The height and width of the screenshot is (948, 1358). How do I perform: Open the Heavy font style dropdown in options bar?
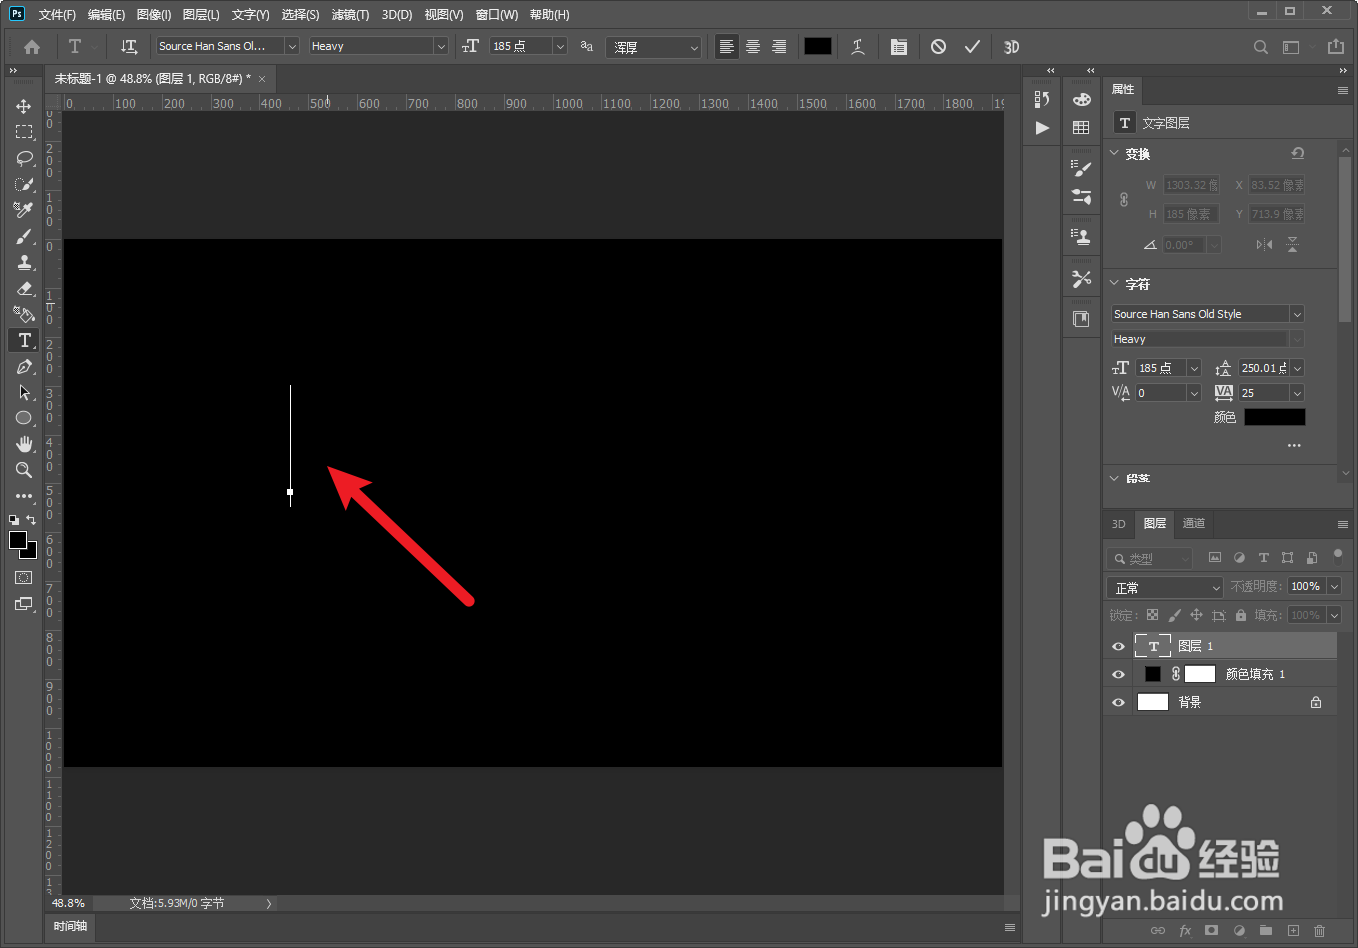tap(441, 46)
